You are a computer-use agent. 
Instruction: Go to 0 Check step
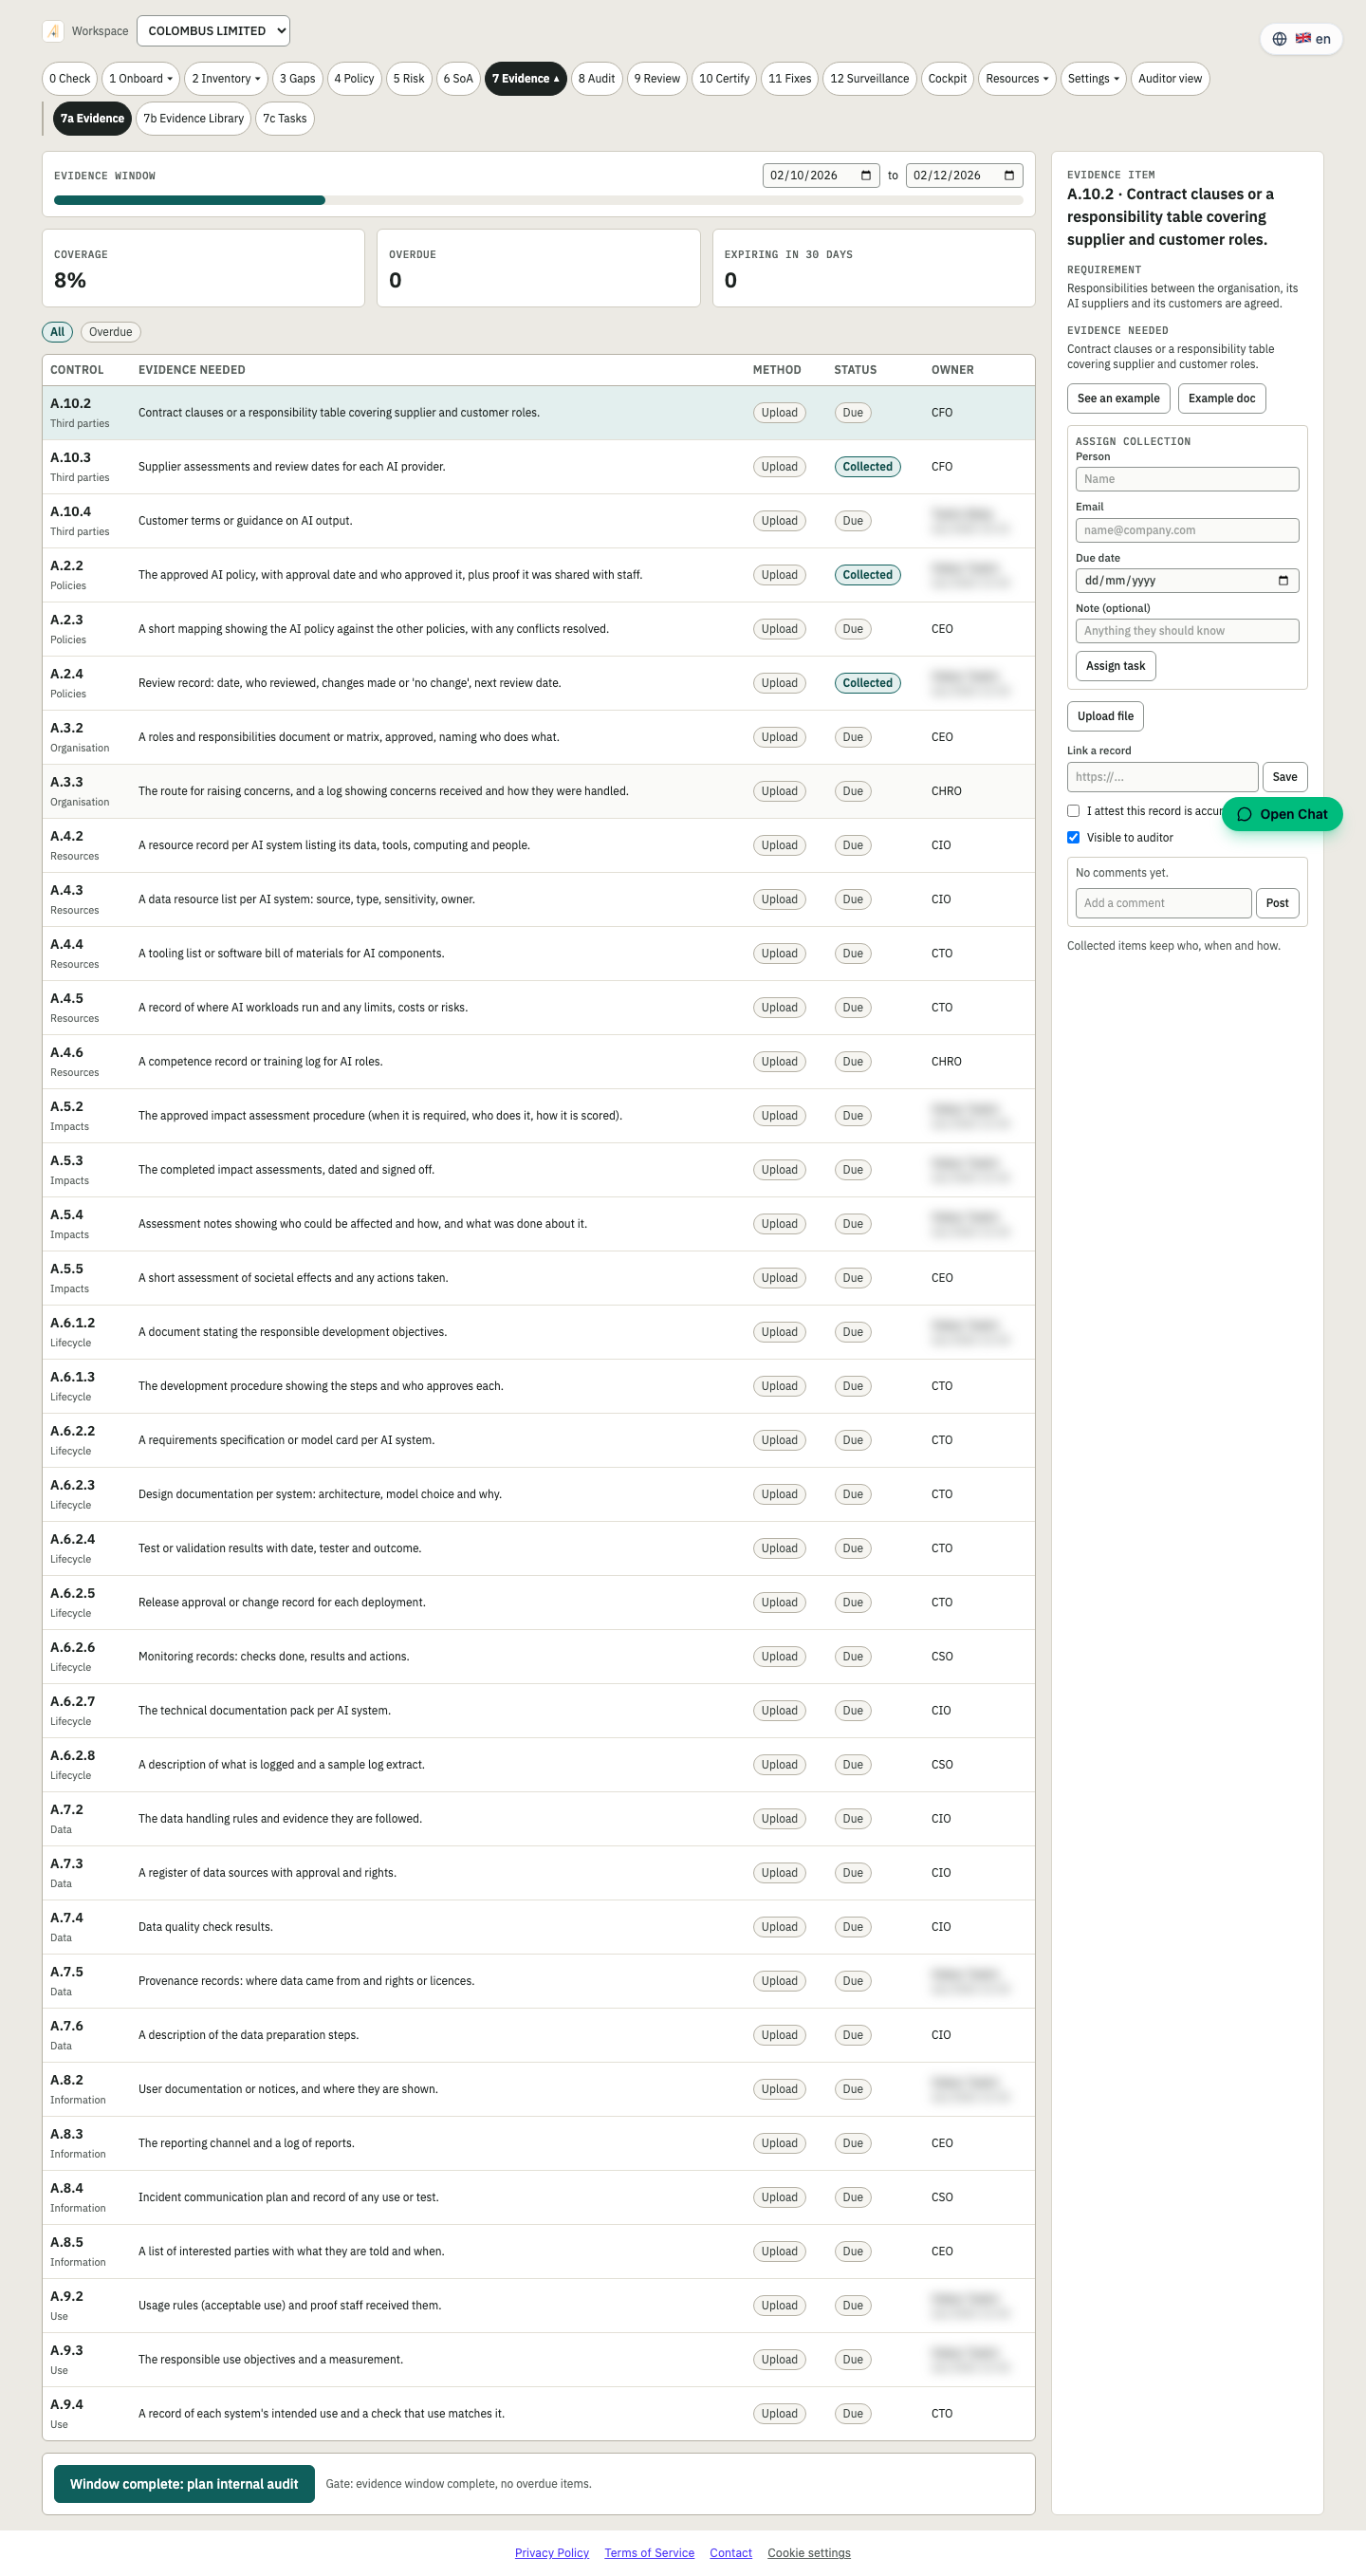click(x=70, y=79)
